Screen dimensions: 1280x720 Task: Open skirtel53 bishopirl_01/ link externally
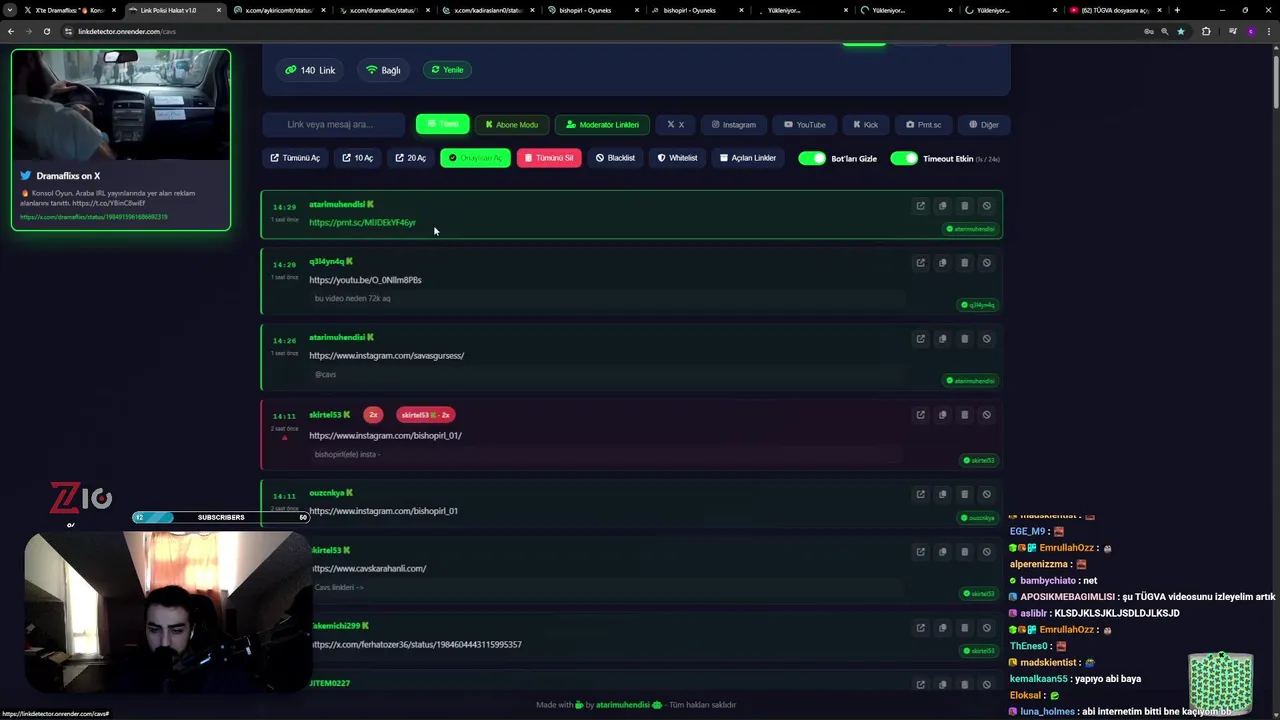tap(920, 415)
